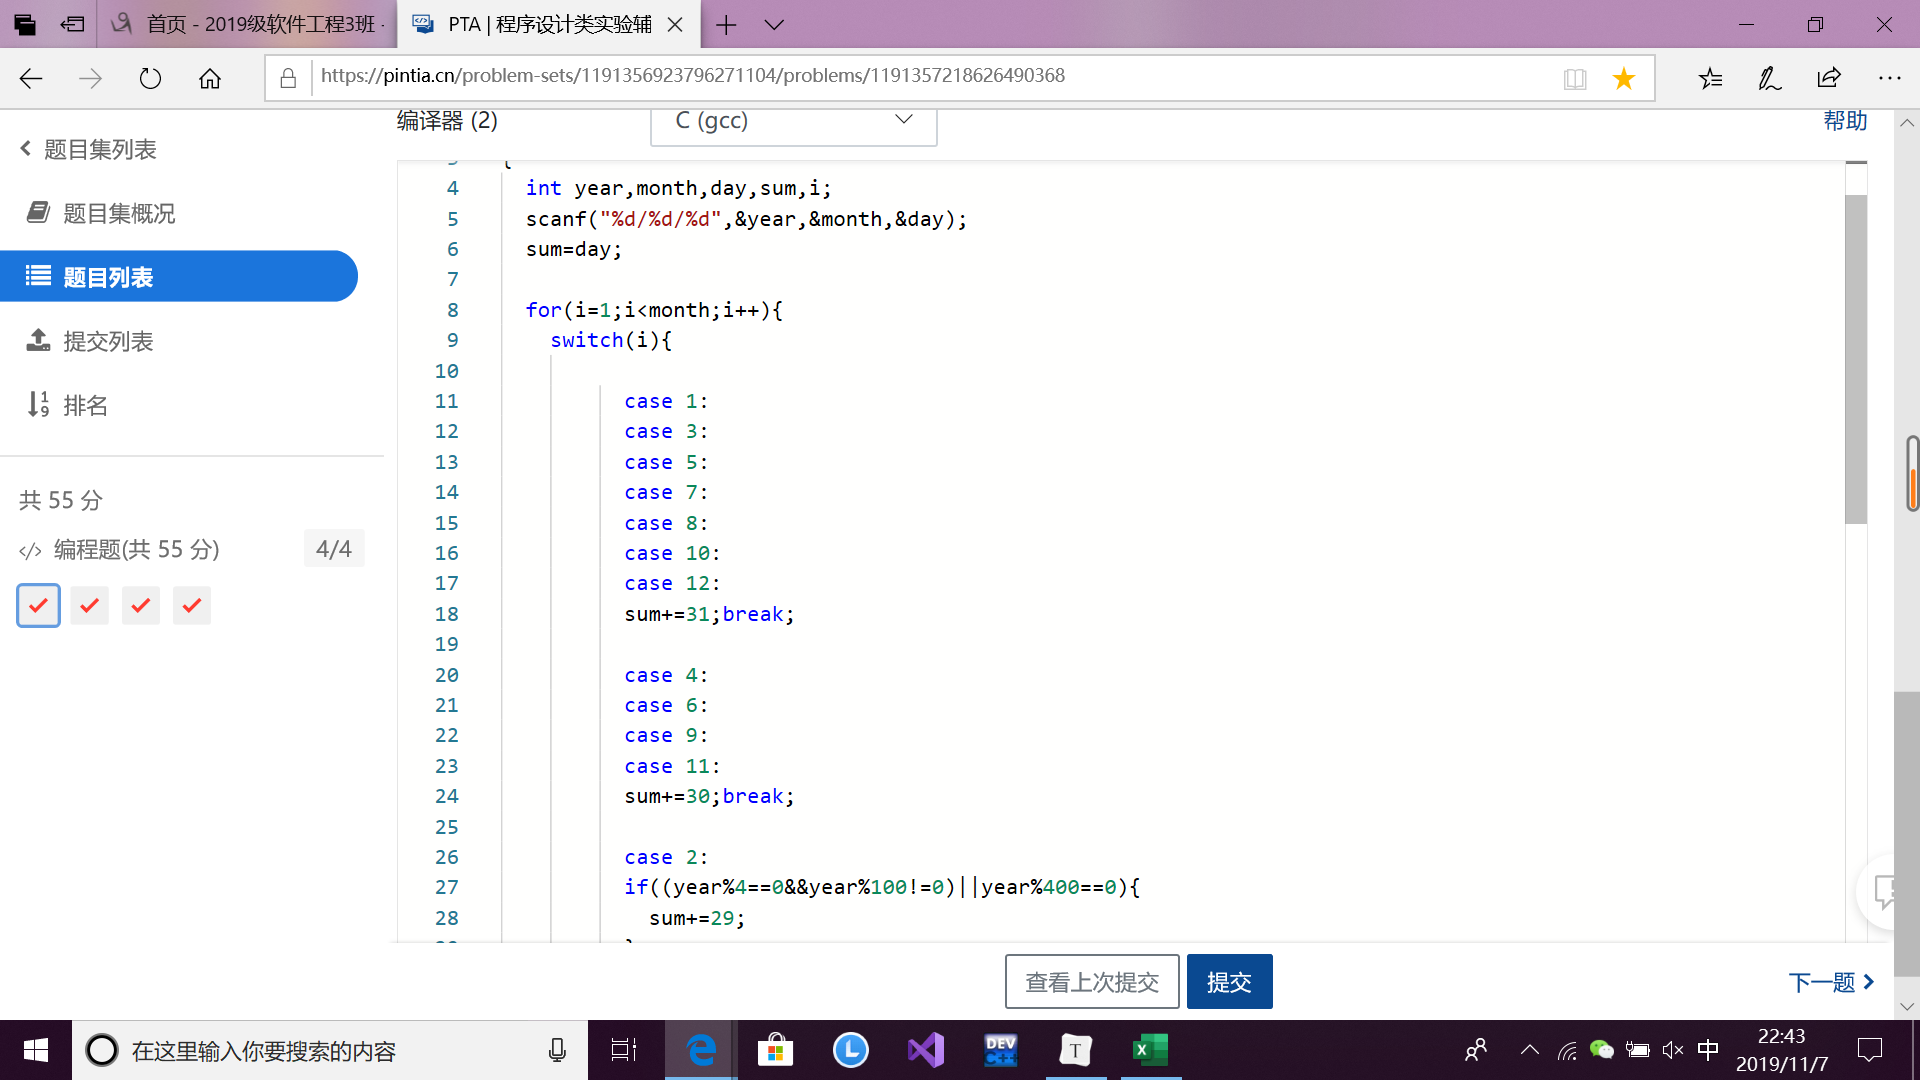This screenshot has height=1080, width=1920.
Task: Select the second checkmarked problem box
Action: coord(90,605)
